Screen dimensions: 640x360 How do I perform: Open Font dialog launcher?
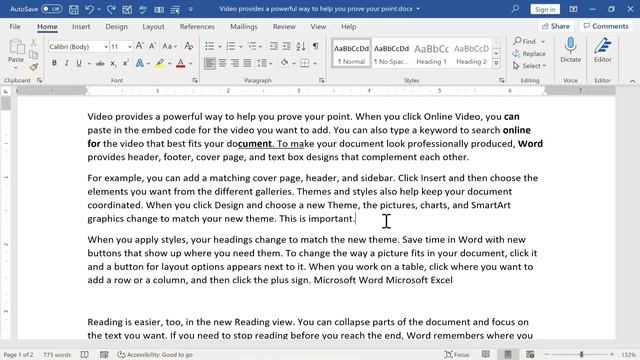tap(195, 80)
